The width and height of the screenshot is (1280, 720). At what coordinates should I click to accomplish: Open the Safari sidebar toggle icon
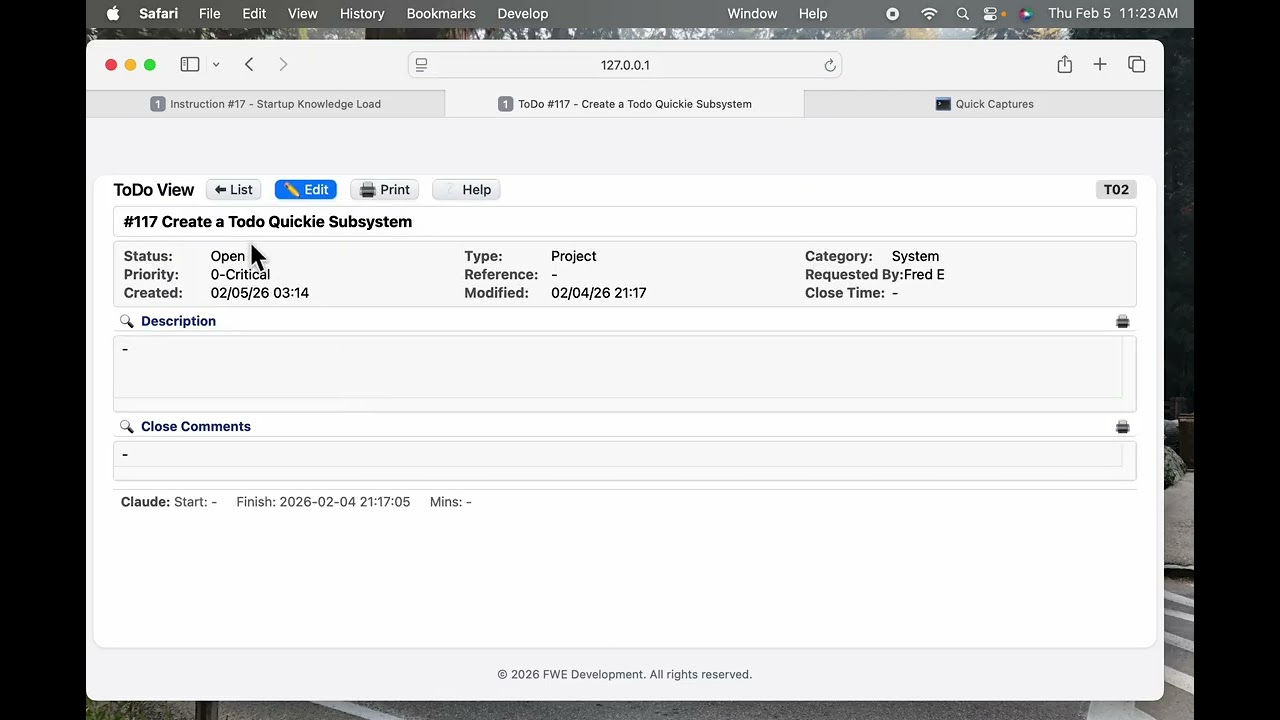[x=189, y=64]
